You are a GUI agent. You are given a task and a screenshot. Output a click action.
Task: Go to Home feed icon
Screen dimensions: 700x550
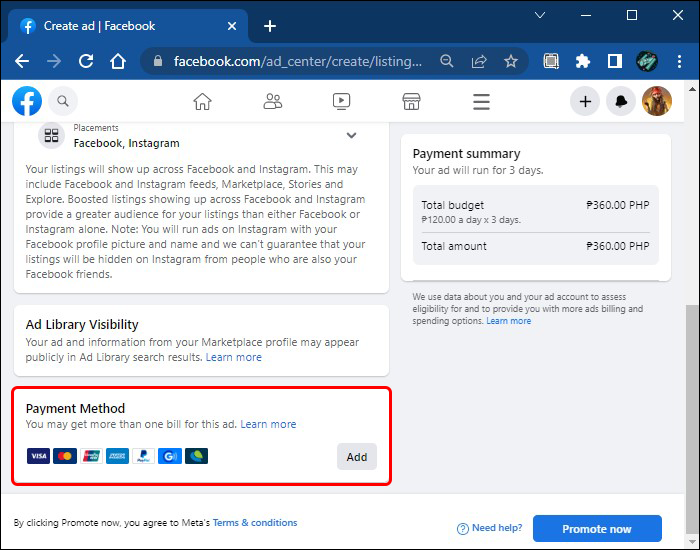[202, 101]
